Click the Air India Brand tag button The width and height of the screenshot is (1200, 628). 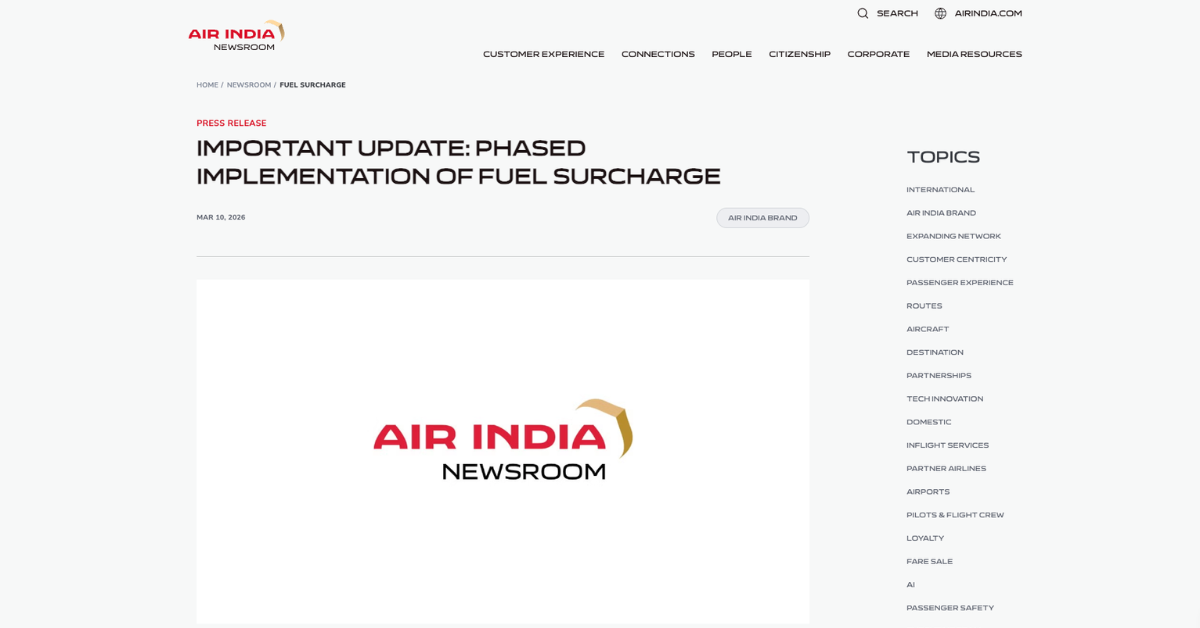pos(762,218)
